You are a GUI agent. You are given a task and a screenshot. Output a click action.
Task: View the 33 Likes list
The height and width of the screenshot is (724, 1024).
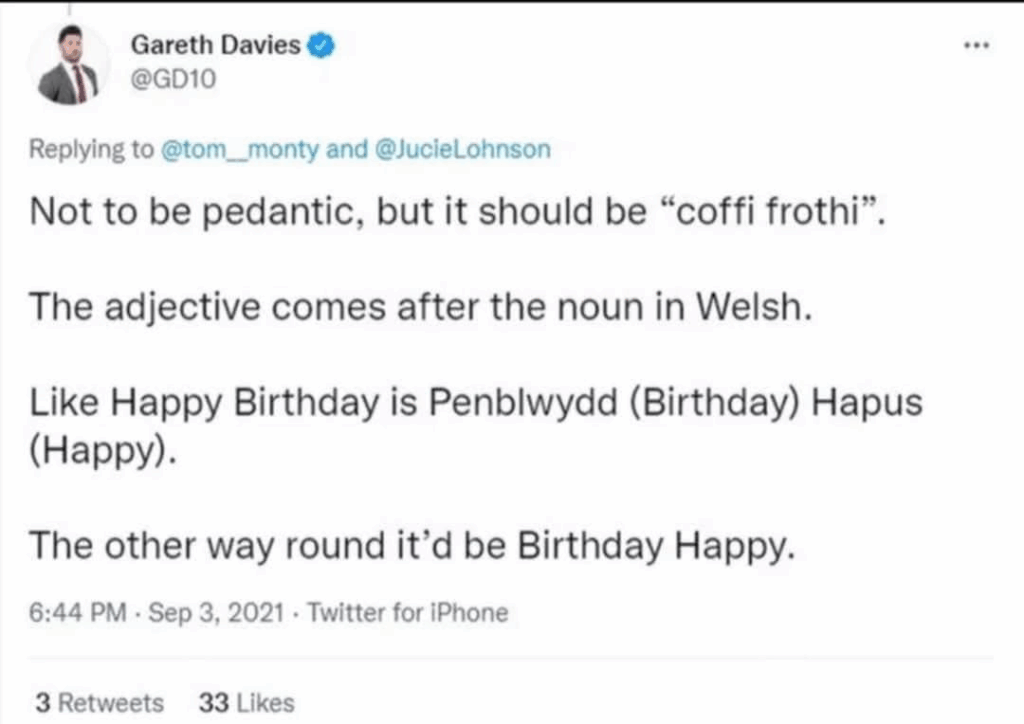pyautogui.click(x=247, y=703)
